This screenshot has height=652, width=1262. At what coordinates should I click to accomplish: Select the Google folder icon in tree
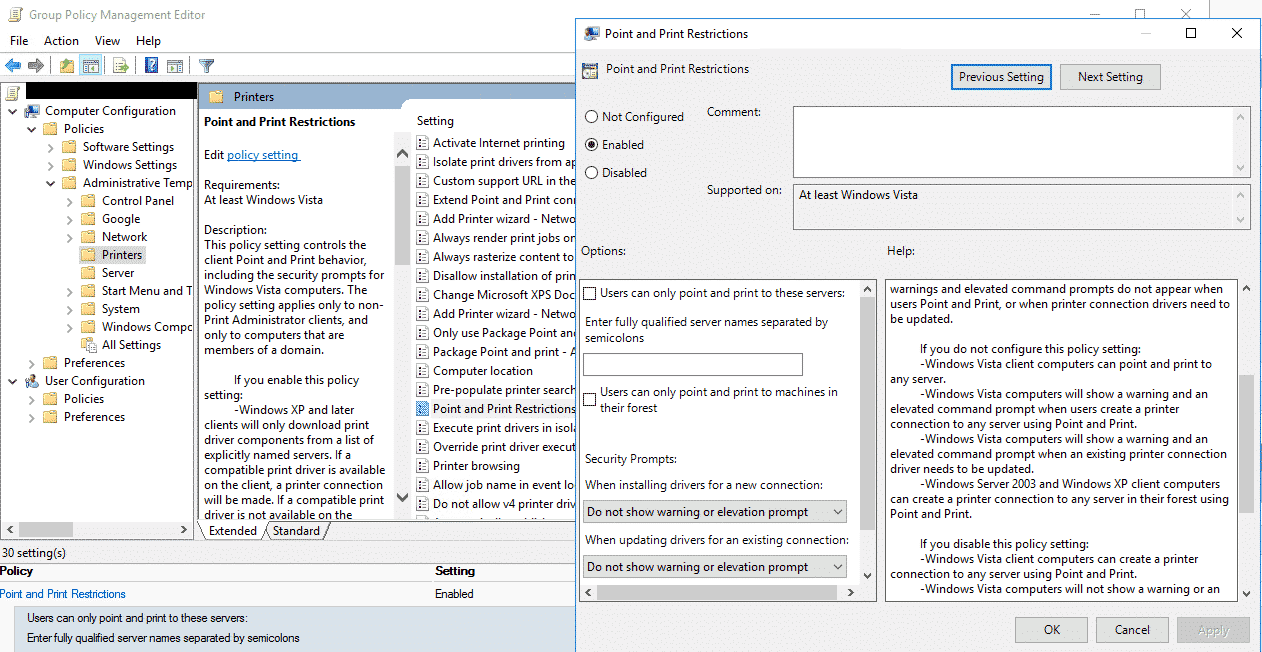pyautogui.click(x=88, y=219)
